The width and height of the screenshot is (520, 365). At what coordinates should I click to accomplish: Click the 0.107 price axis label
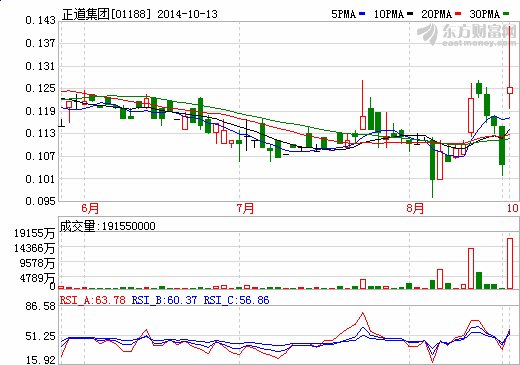pyautogui.click(x=40, y=156)
